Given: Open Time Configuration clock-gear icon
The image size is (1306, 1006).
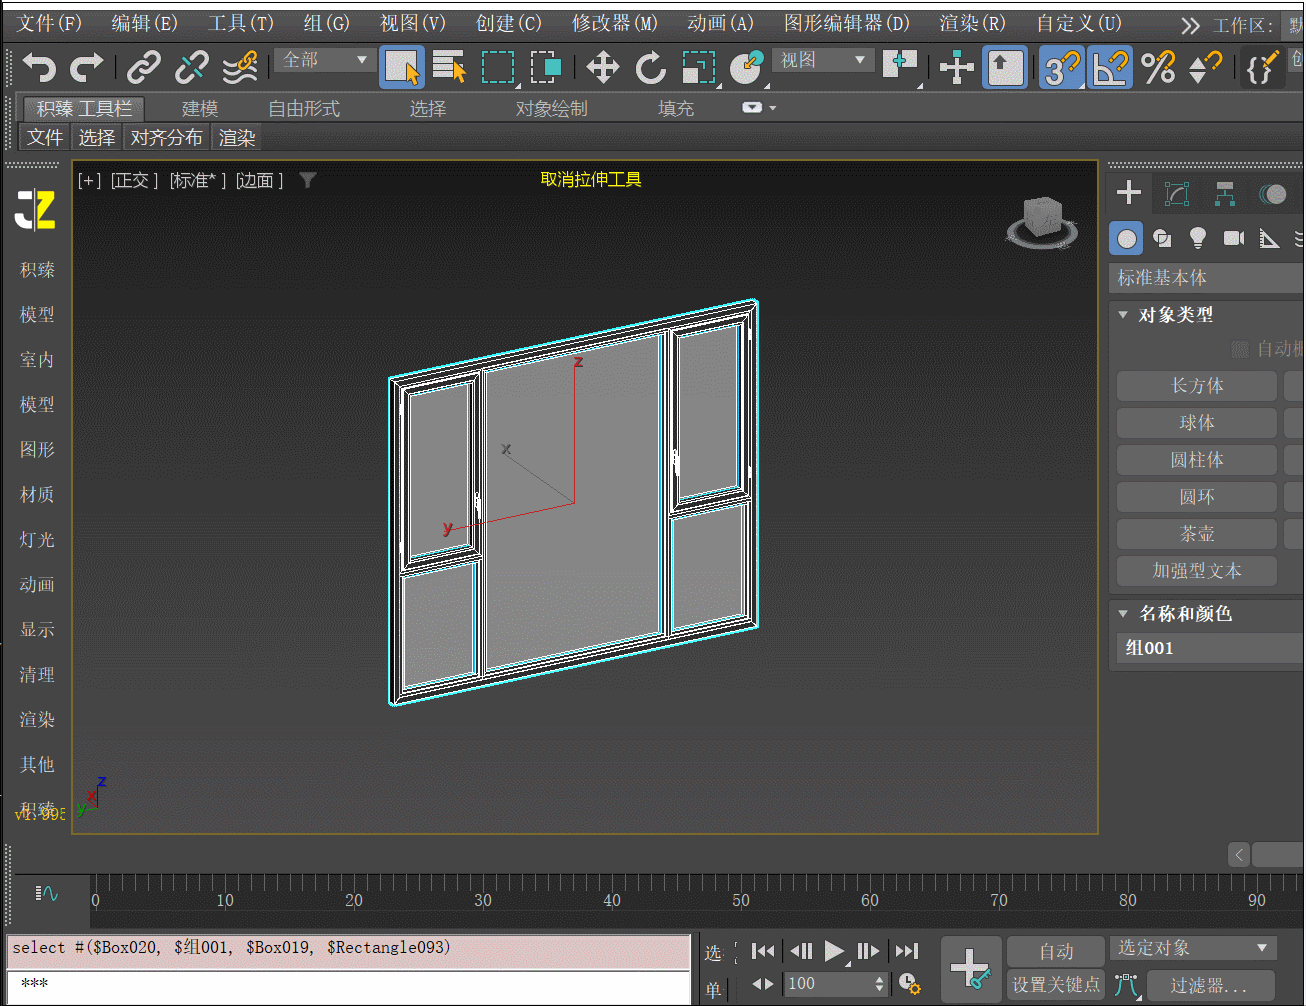Looking at the screenshot, I should [x=909, y=984].
